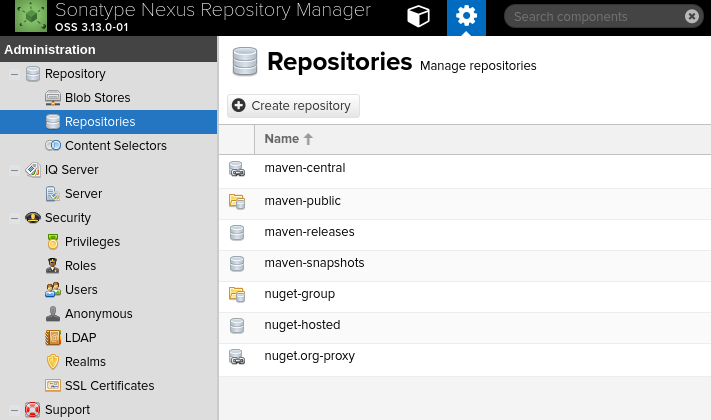Focus the Search components field
Screen dimensions: 711x420
pos(594,17)
